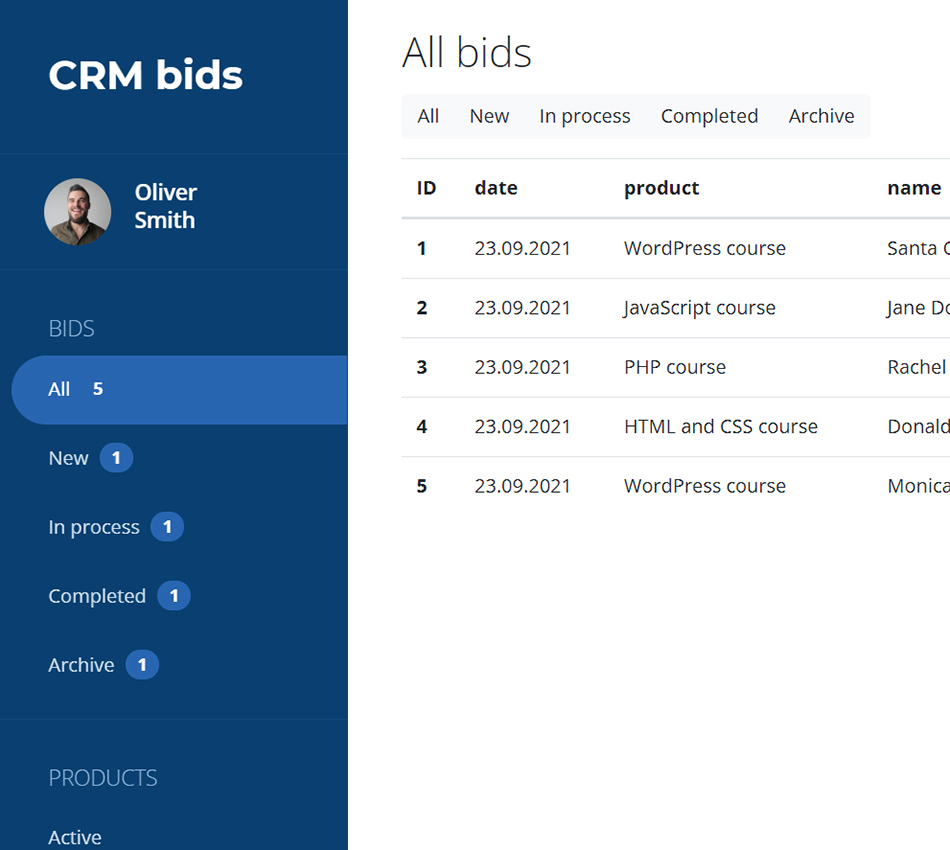Click the JavaScript course entry
This screenshot has width=950, height=850.
pyautogui.click(x=699, y=308)
